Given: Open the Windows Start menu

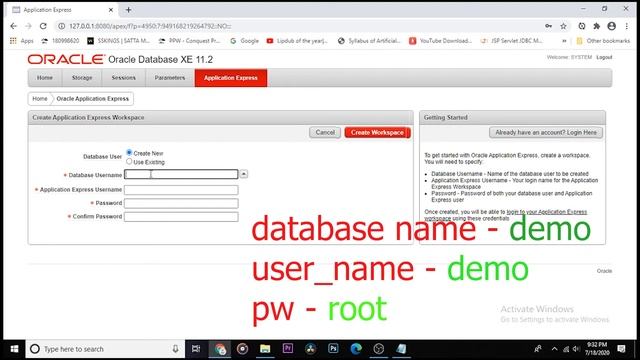Looking at the screenshot, I should coord(14,349).
